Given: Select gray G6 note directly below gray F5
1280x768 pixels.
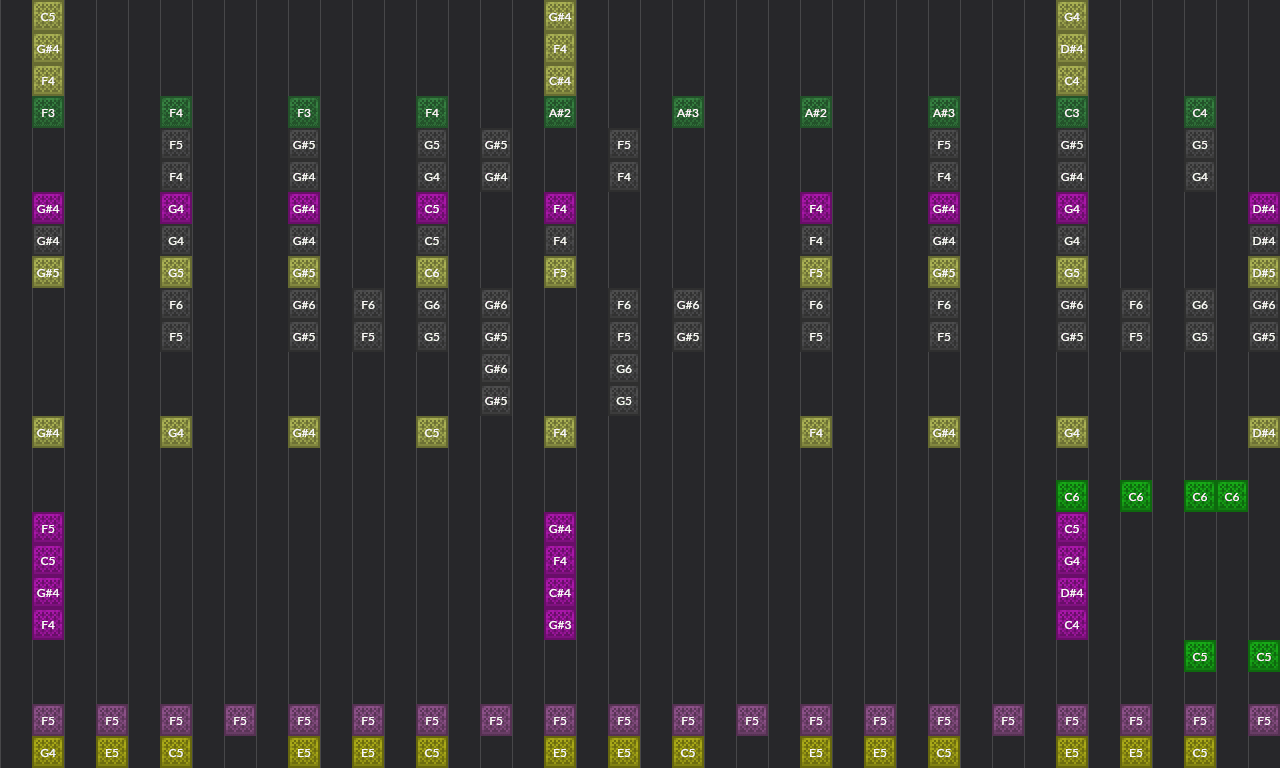Looking at the screenshot, I should (624, 369).
